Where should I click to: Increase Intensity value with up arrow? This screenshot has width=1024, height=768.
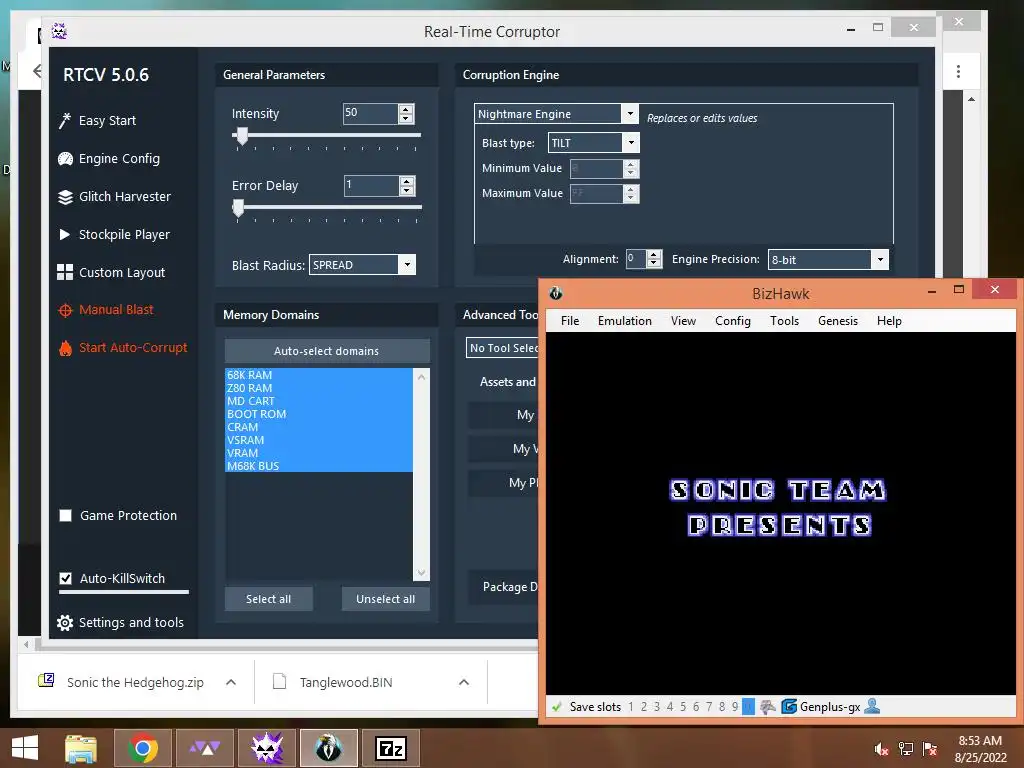point(406,109)
